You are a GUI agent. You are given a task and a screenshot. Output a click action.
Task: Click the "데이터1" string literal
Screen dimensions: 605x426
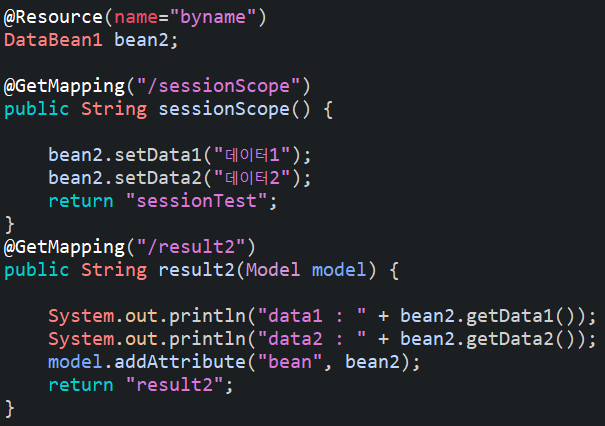(252, 155)
